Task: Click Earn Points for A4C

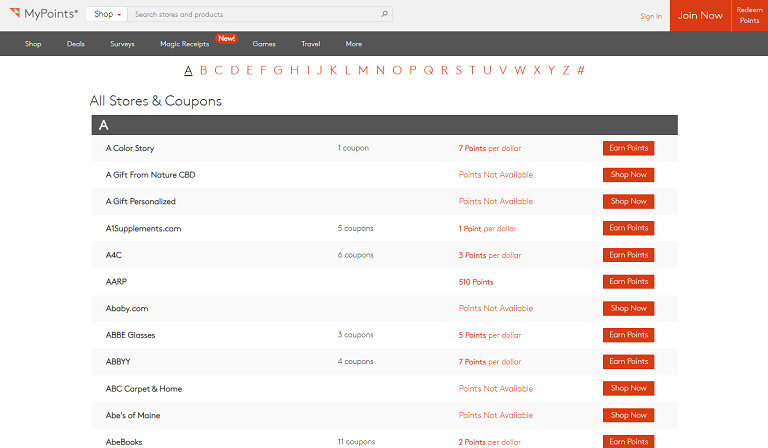Action: click(628, 255)
